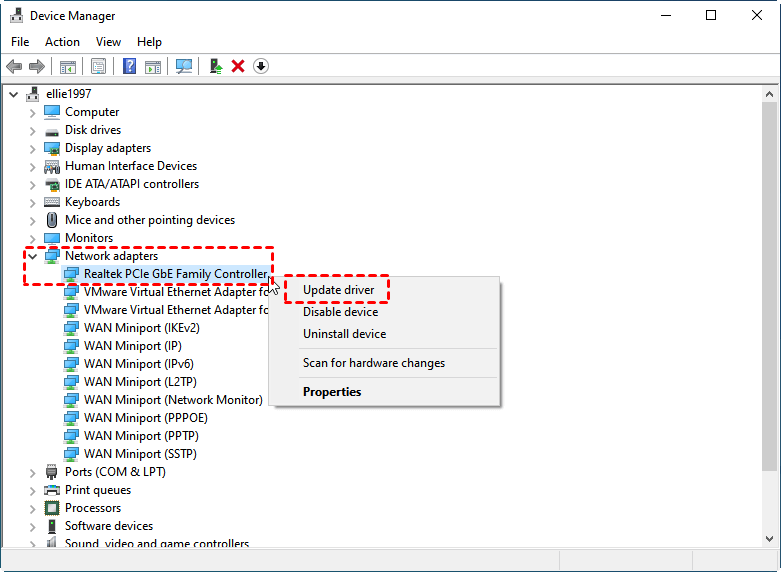Click the show/hide console tree icon
The height and width of the screenshot is (572, 781).
(x=68, y=66)
